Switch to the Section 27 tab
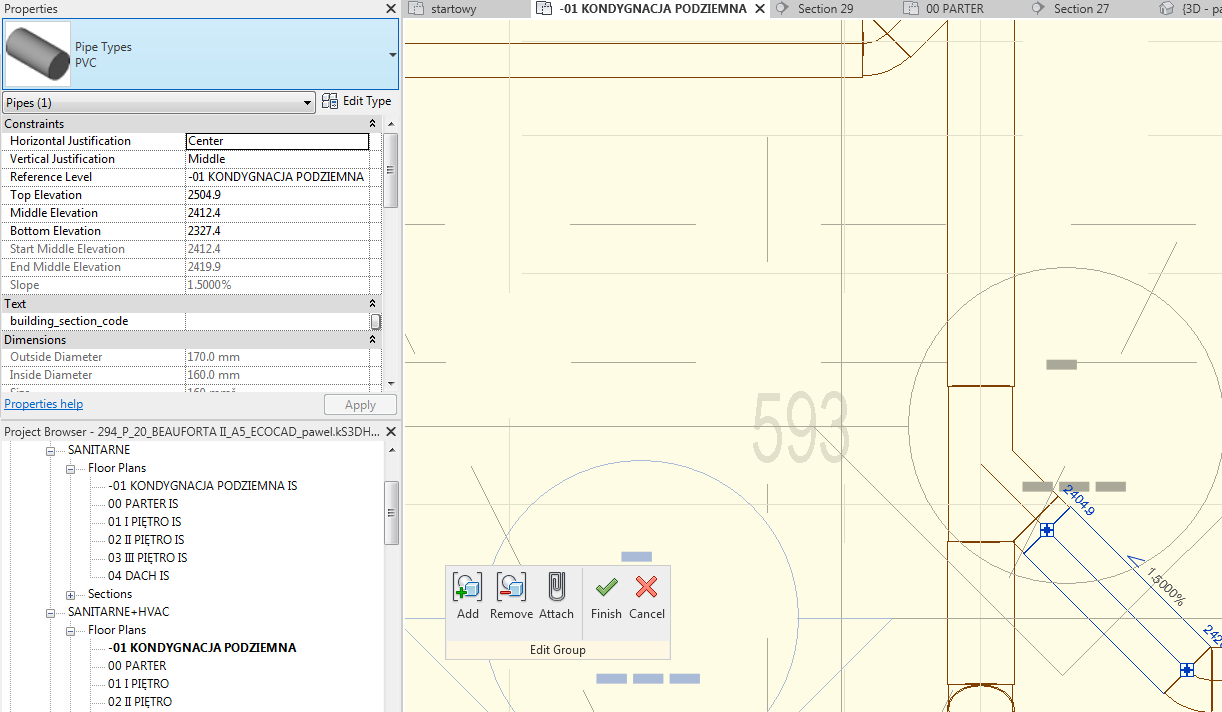The image size is (1222, 712). [1081, 9]
